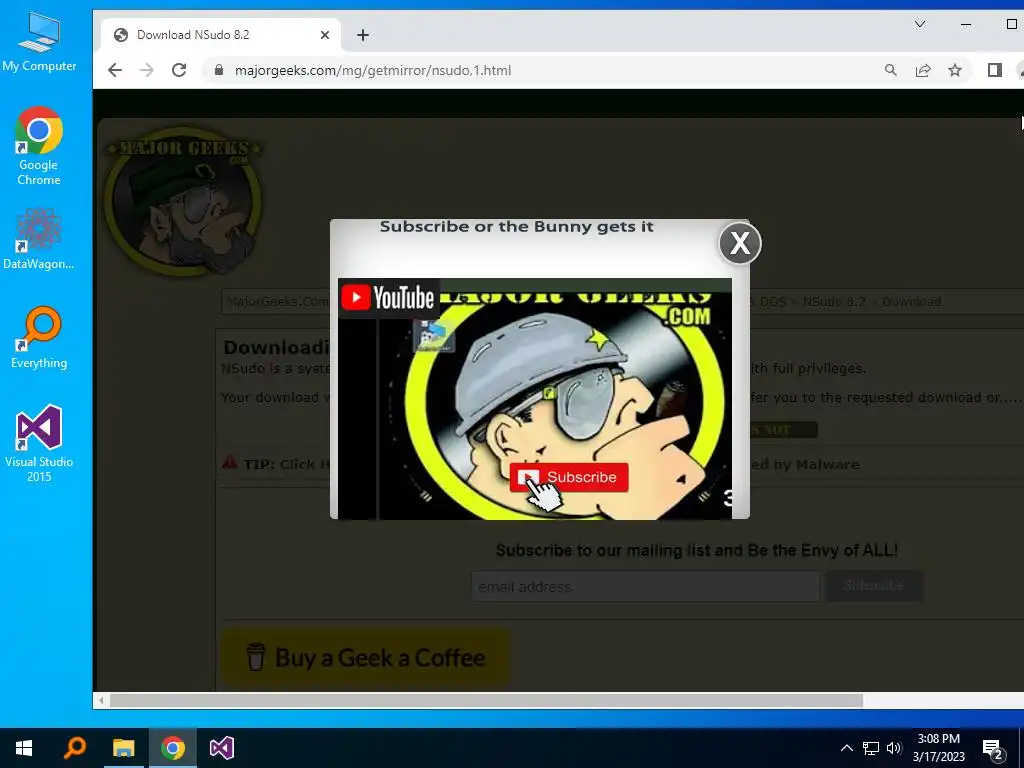Click the red Subscribe button in popup
The width and height of the screenshot is (1024, 768).
pyautogui.click(x=569, y=477)
